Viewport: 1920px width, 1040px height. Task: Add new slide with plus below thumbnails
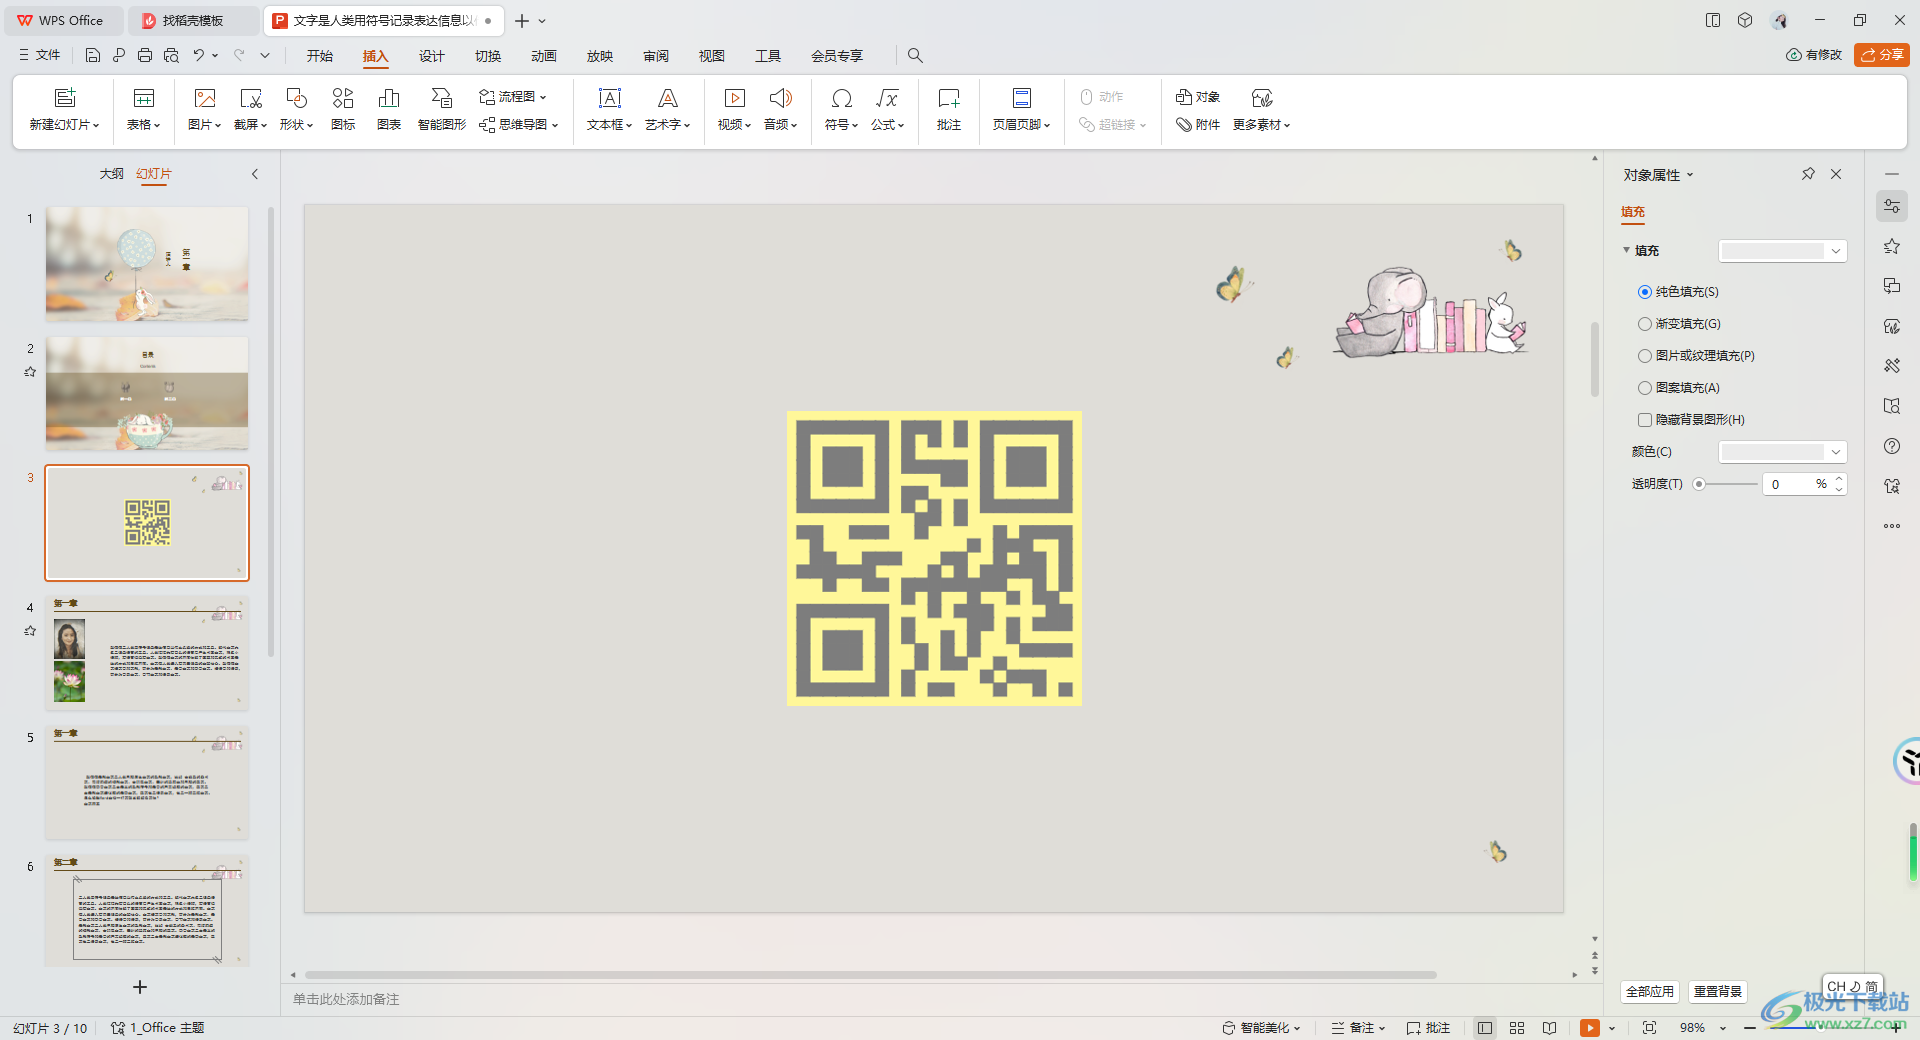tap(140, 987)
